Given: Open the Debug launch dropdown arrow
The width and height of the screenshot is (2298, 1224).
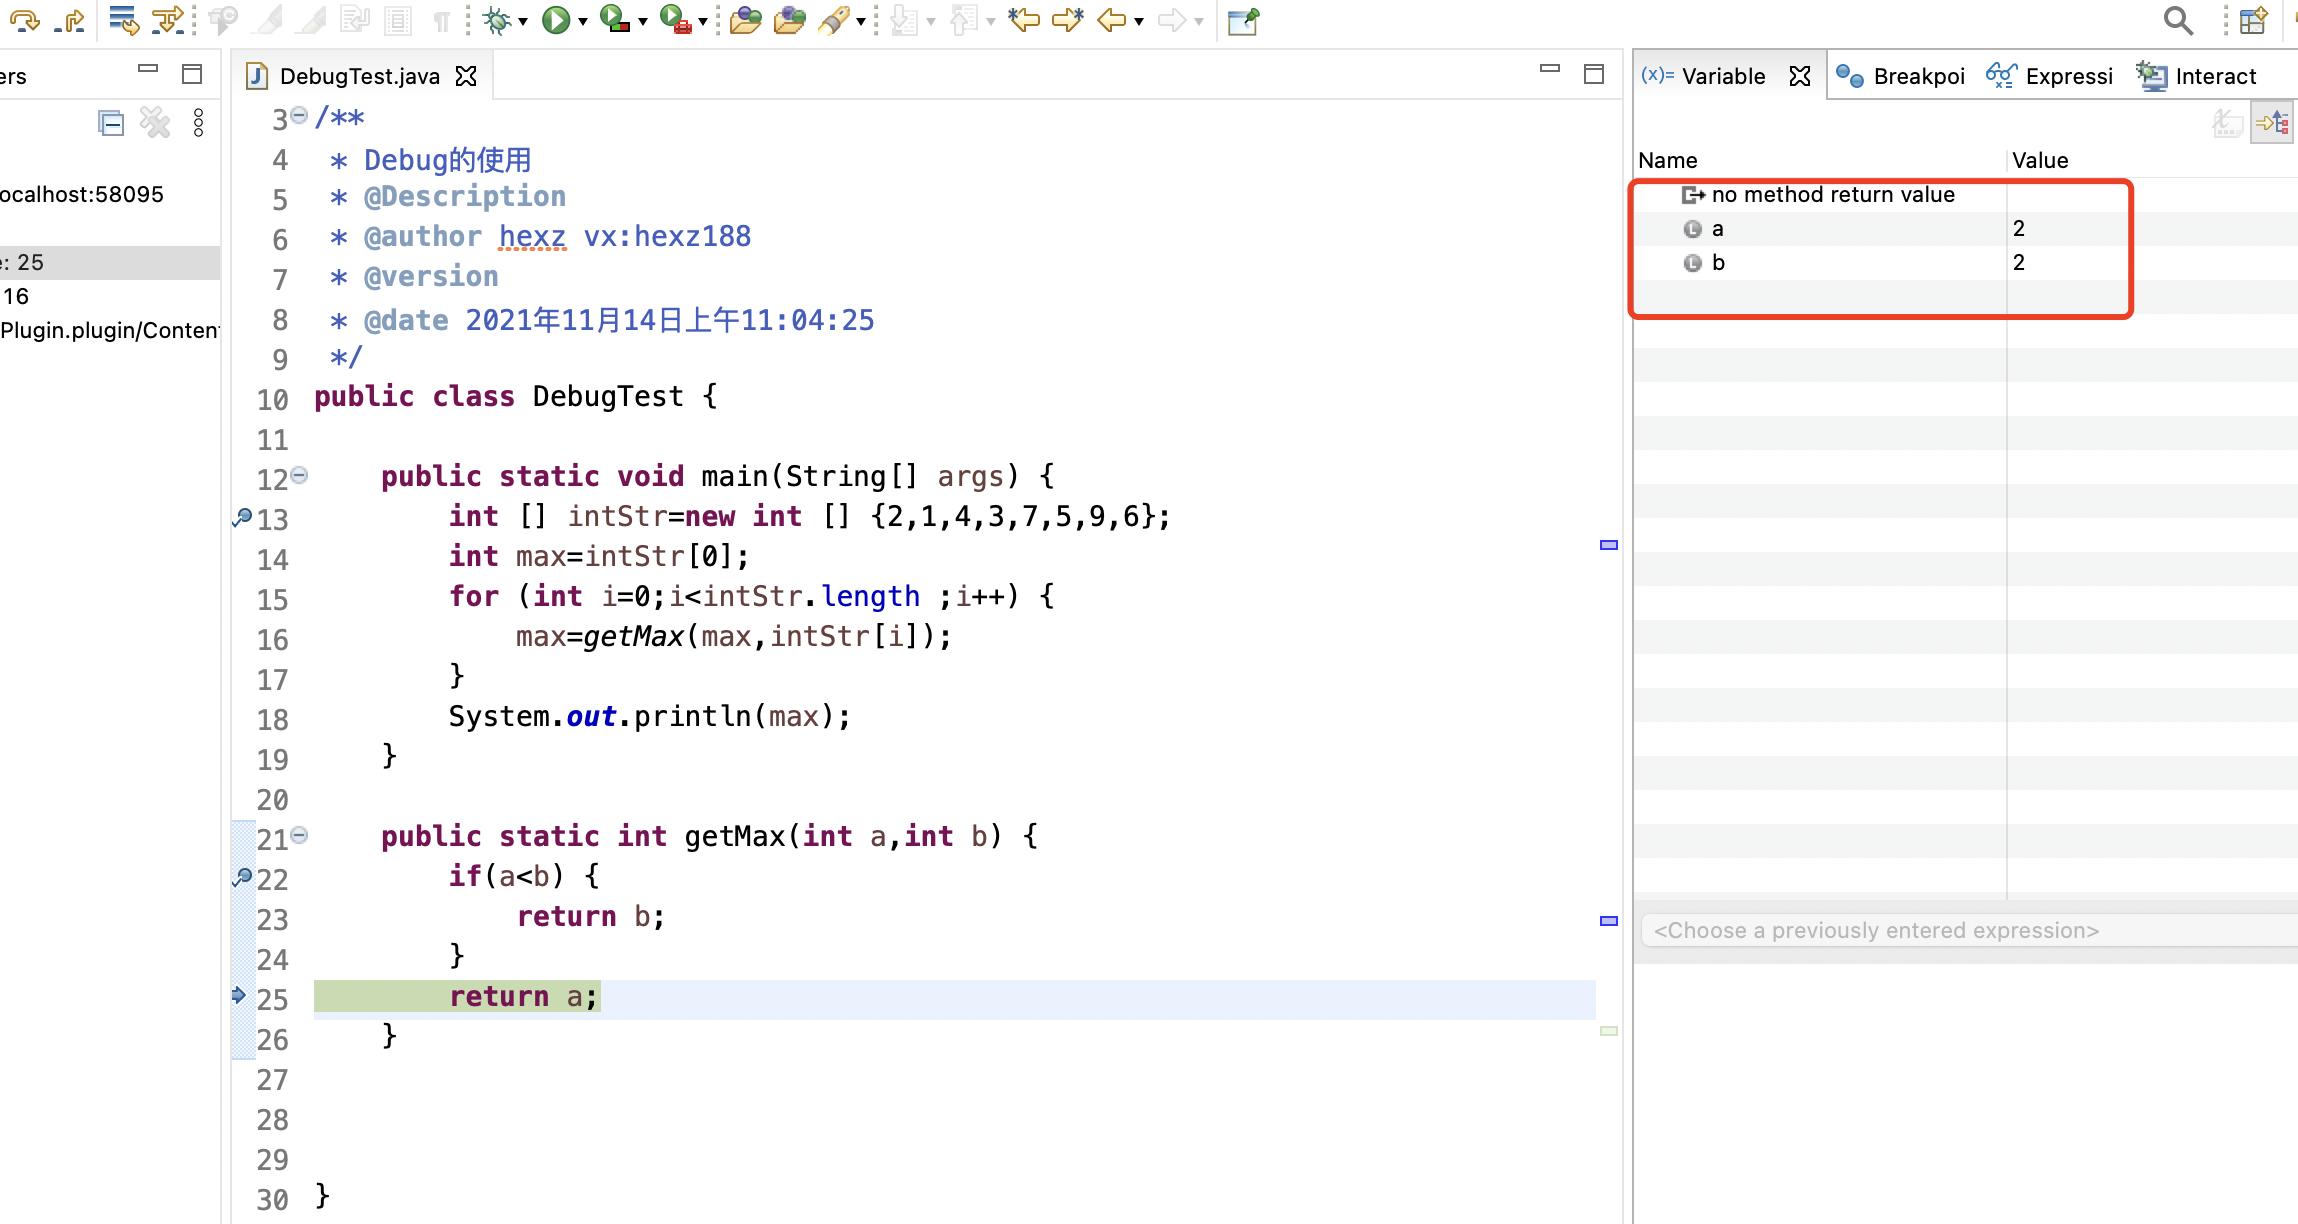Looking at the screenshot, I should click(x=523, y=21).
